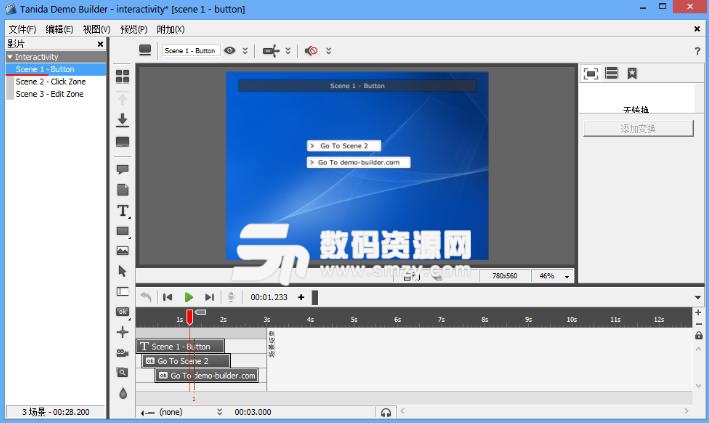Click the 添加变换 button
709x423 pixels.
pos(638,128)
